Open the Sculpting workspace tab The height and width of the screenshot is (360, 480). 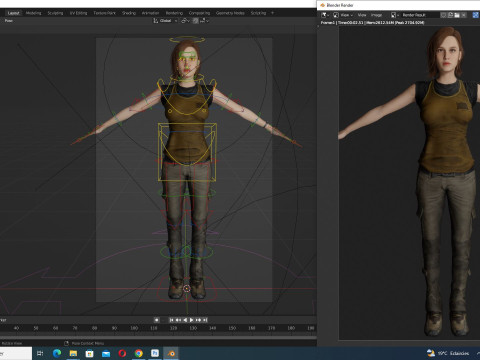point(55,13)
